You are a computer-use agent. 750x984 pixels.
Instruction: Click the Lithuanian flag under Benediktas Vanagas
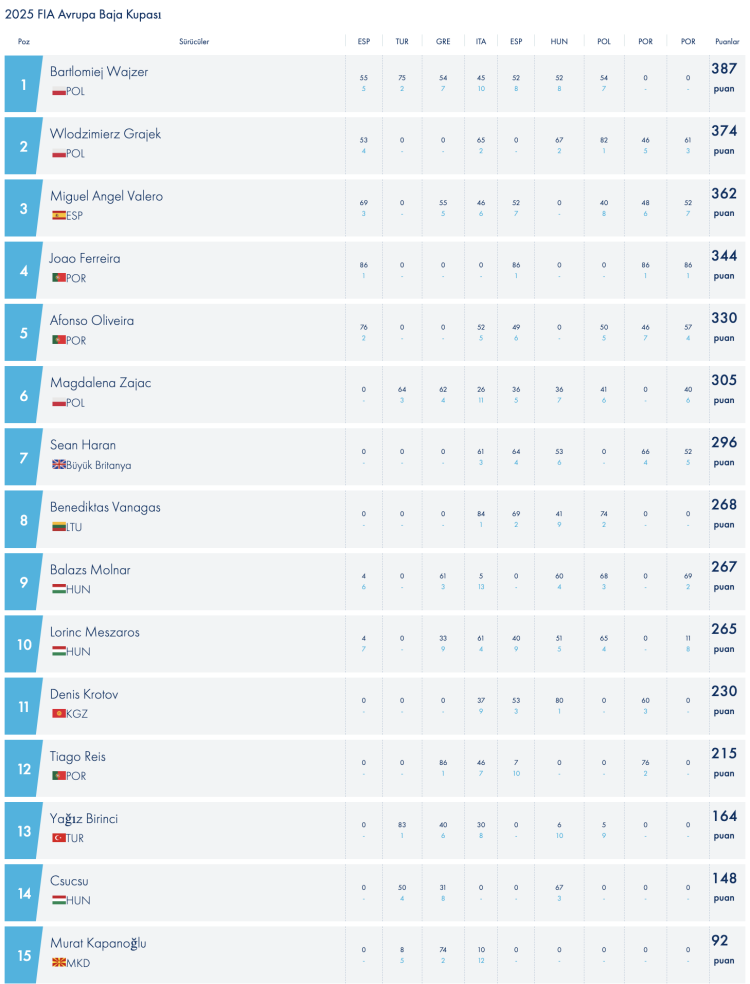[x=59, y=527]
